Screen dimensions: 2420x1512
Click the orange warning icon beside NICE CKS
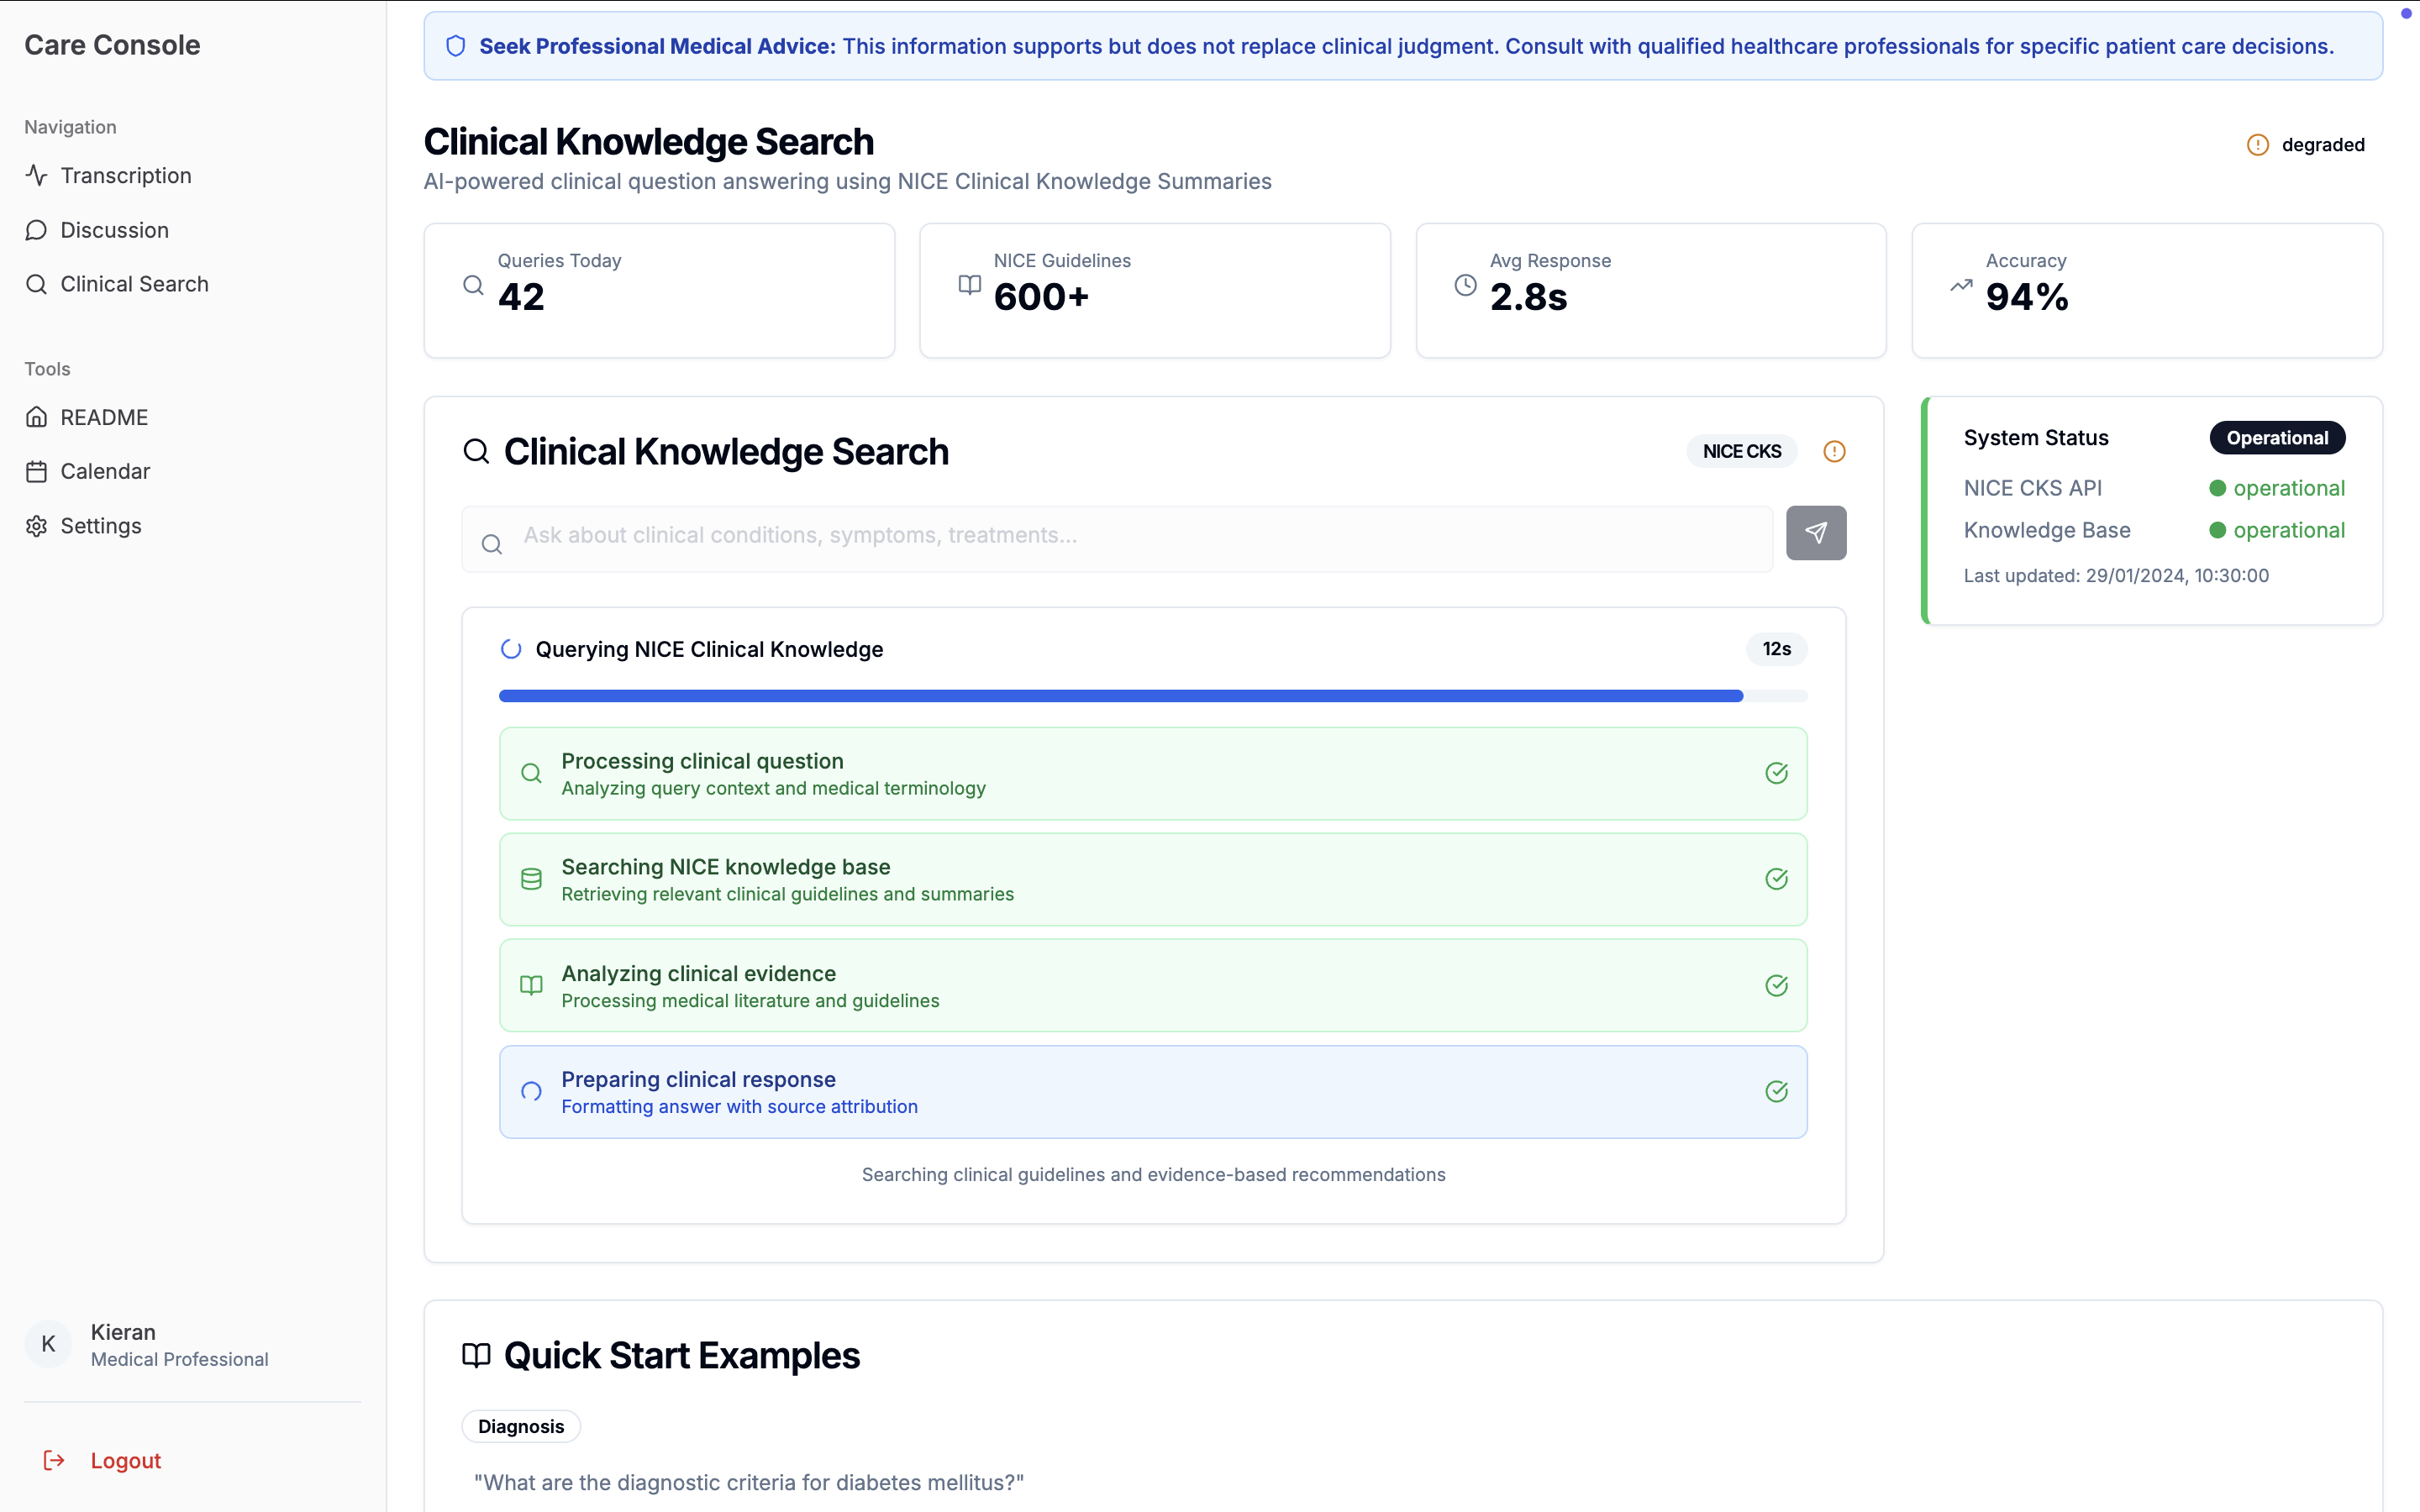click(1834, 451)
